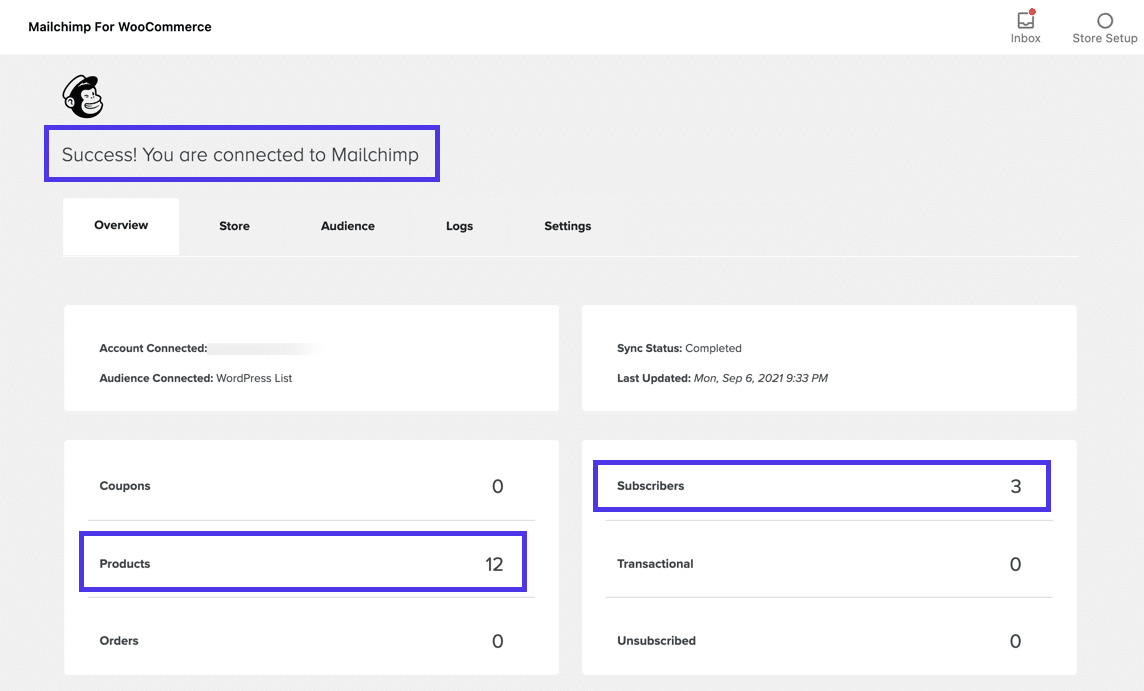Switch to the Store tab

tap(234, 225)
